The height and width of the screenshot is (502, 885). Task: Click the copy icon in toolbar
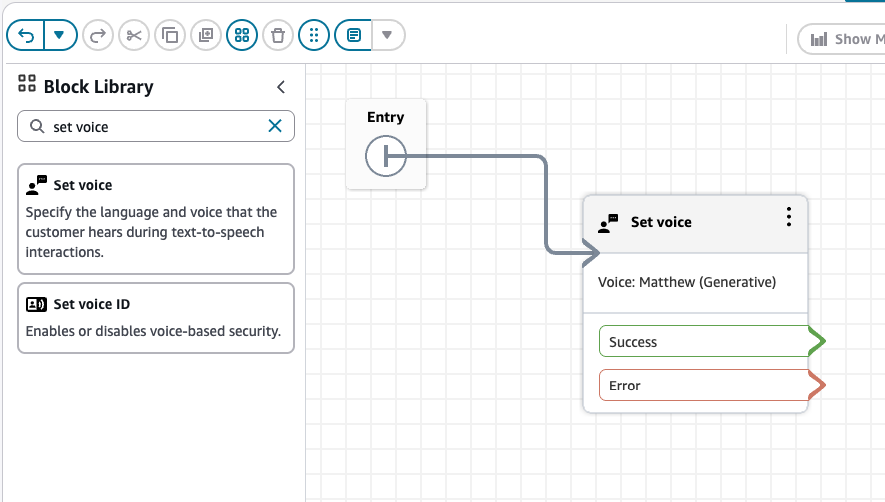tap(170, 36)
